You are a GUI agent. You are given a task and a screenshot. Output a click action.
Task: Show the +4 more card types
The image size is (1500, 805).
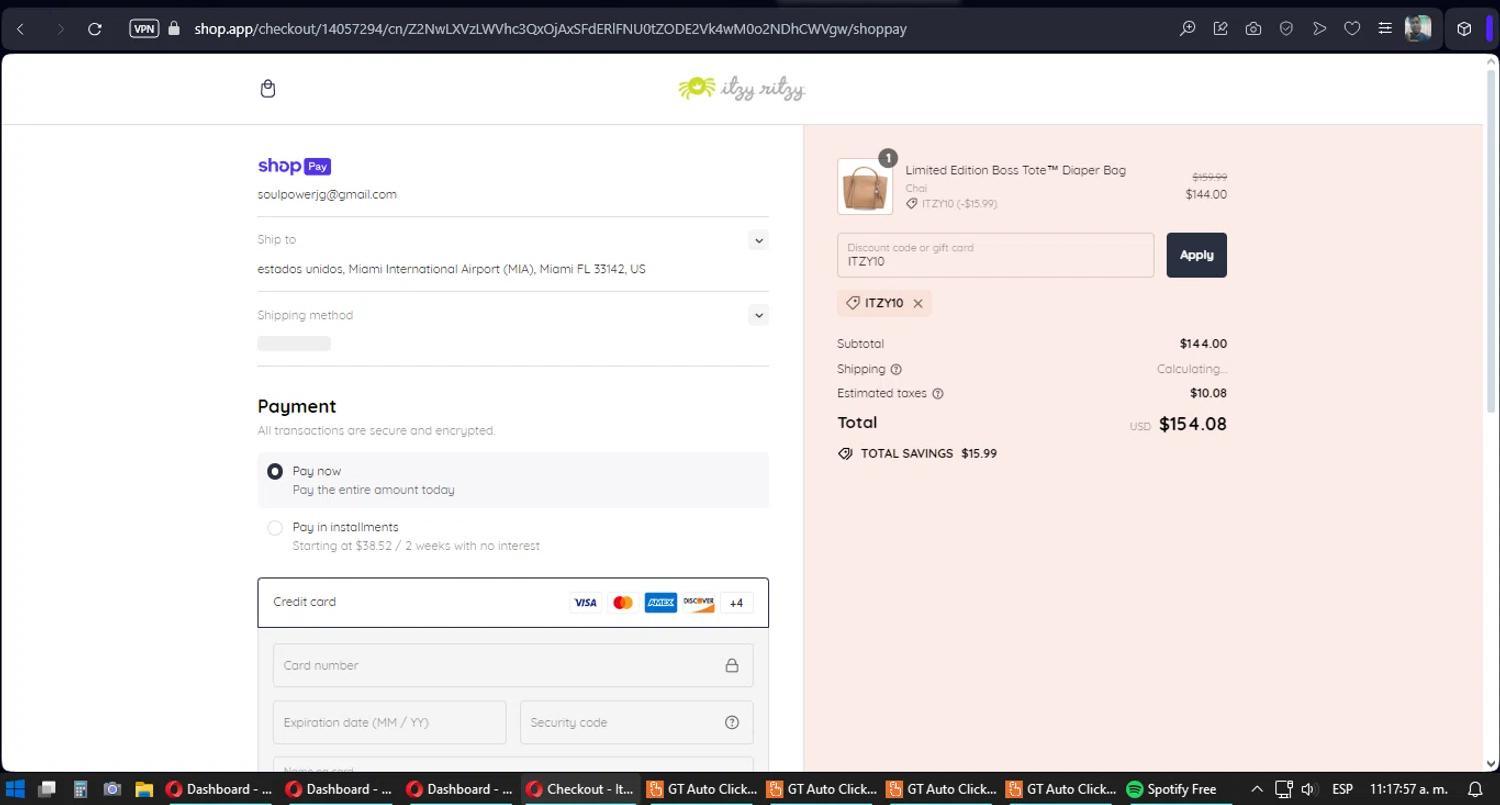point(736,603)
